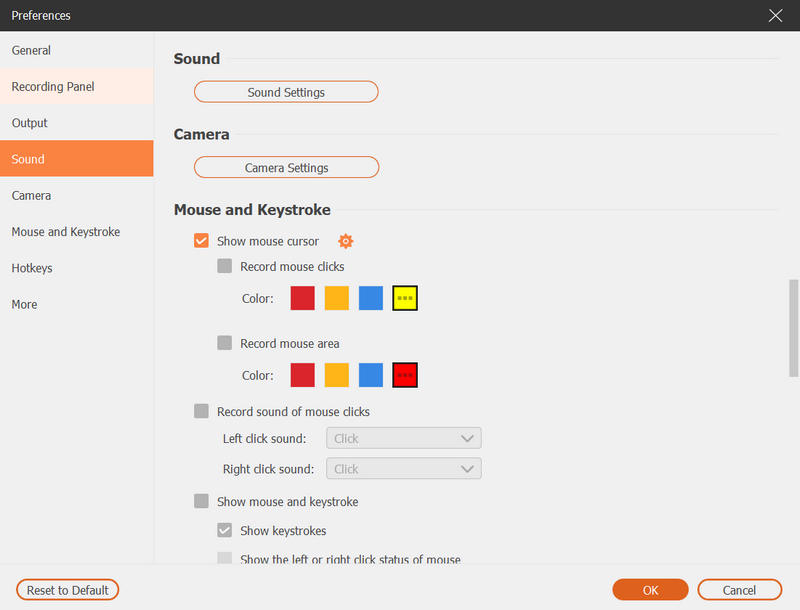
Task: Confirm preferences with OK
Action: click(x=650, y=590)
